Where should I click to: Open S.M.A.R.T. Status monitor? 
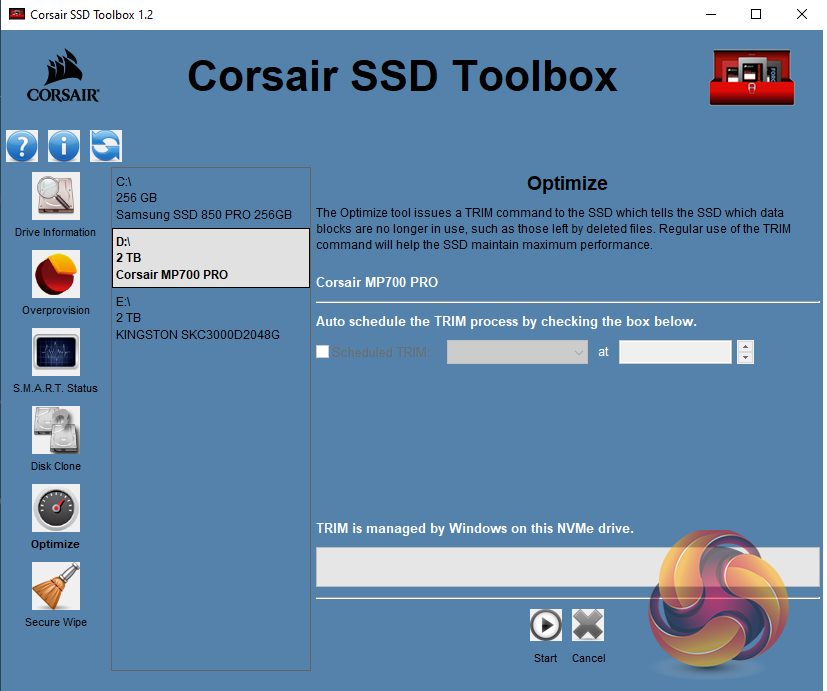click(x=56, y=352)
